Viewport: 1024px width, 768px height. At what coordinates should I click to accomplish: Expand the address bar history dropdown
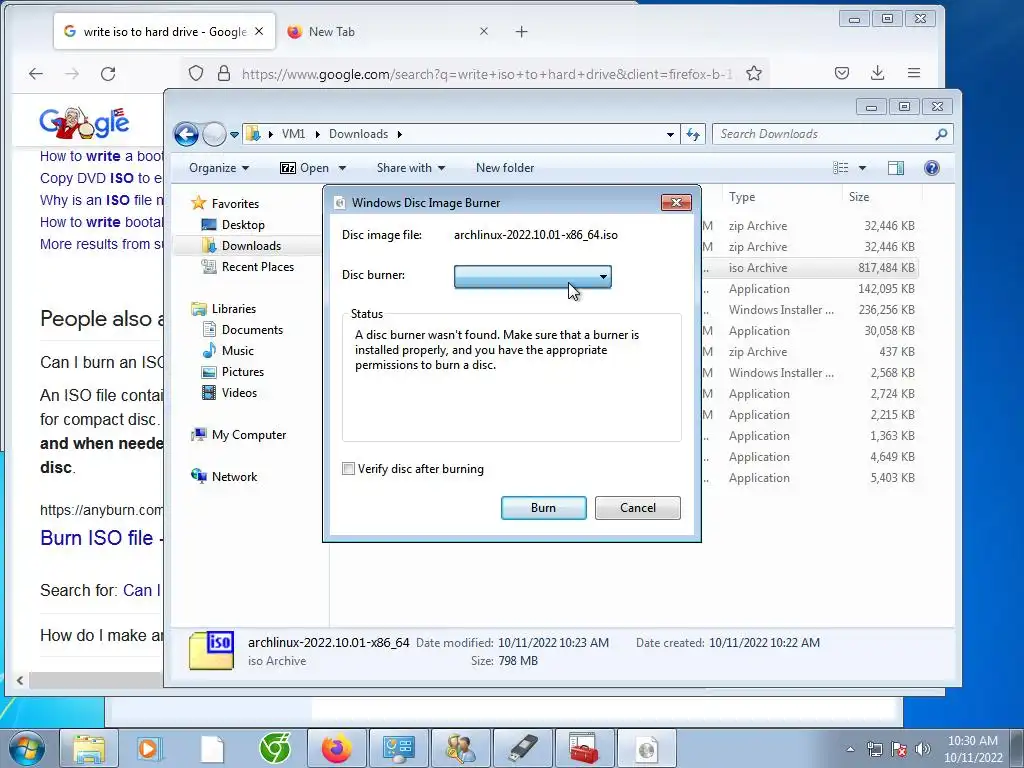coord(670,134)
